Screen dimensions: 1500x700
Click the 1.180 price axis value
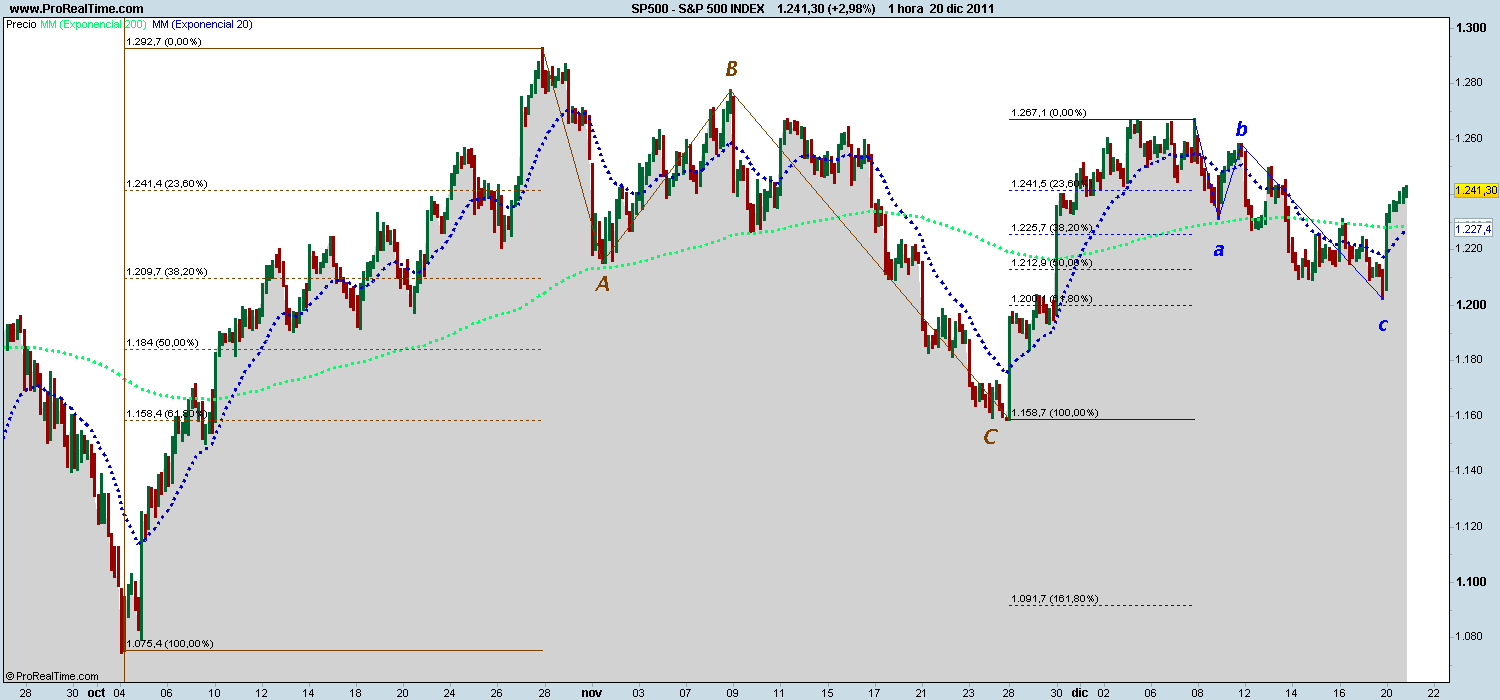pos(1469,360)
